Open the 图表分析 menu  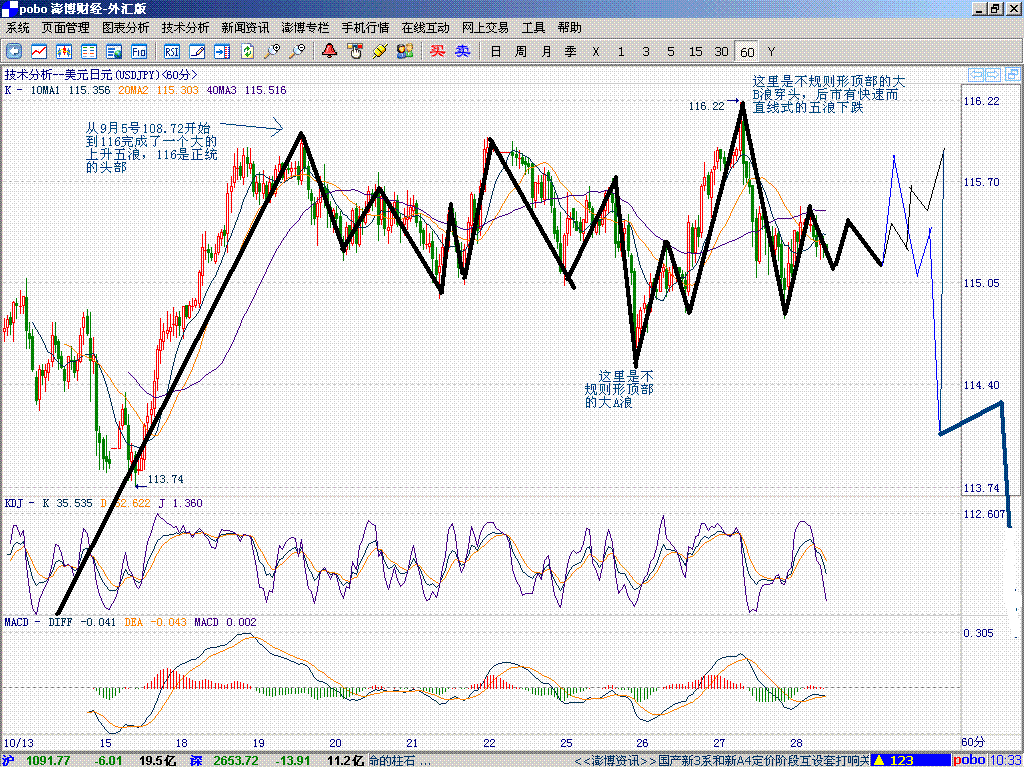pyautogui.click(x=125, y=28)
